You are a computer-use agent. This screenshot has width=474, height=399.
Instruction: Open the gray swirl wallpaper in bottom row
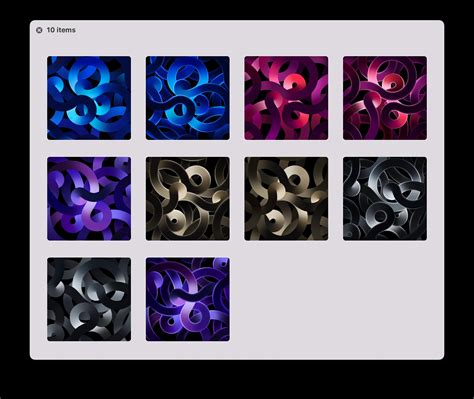[89, 299]
